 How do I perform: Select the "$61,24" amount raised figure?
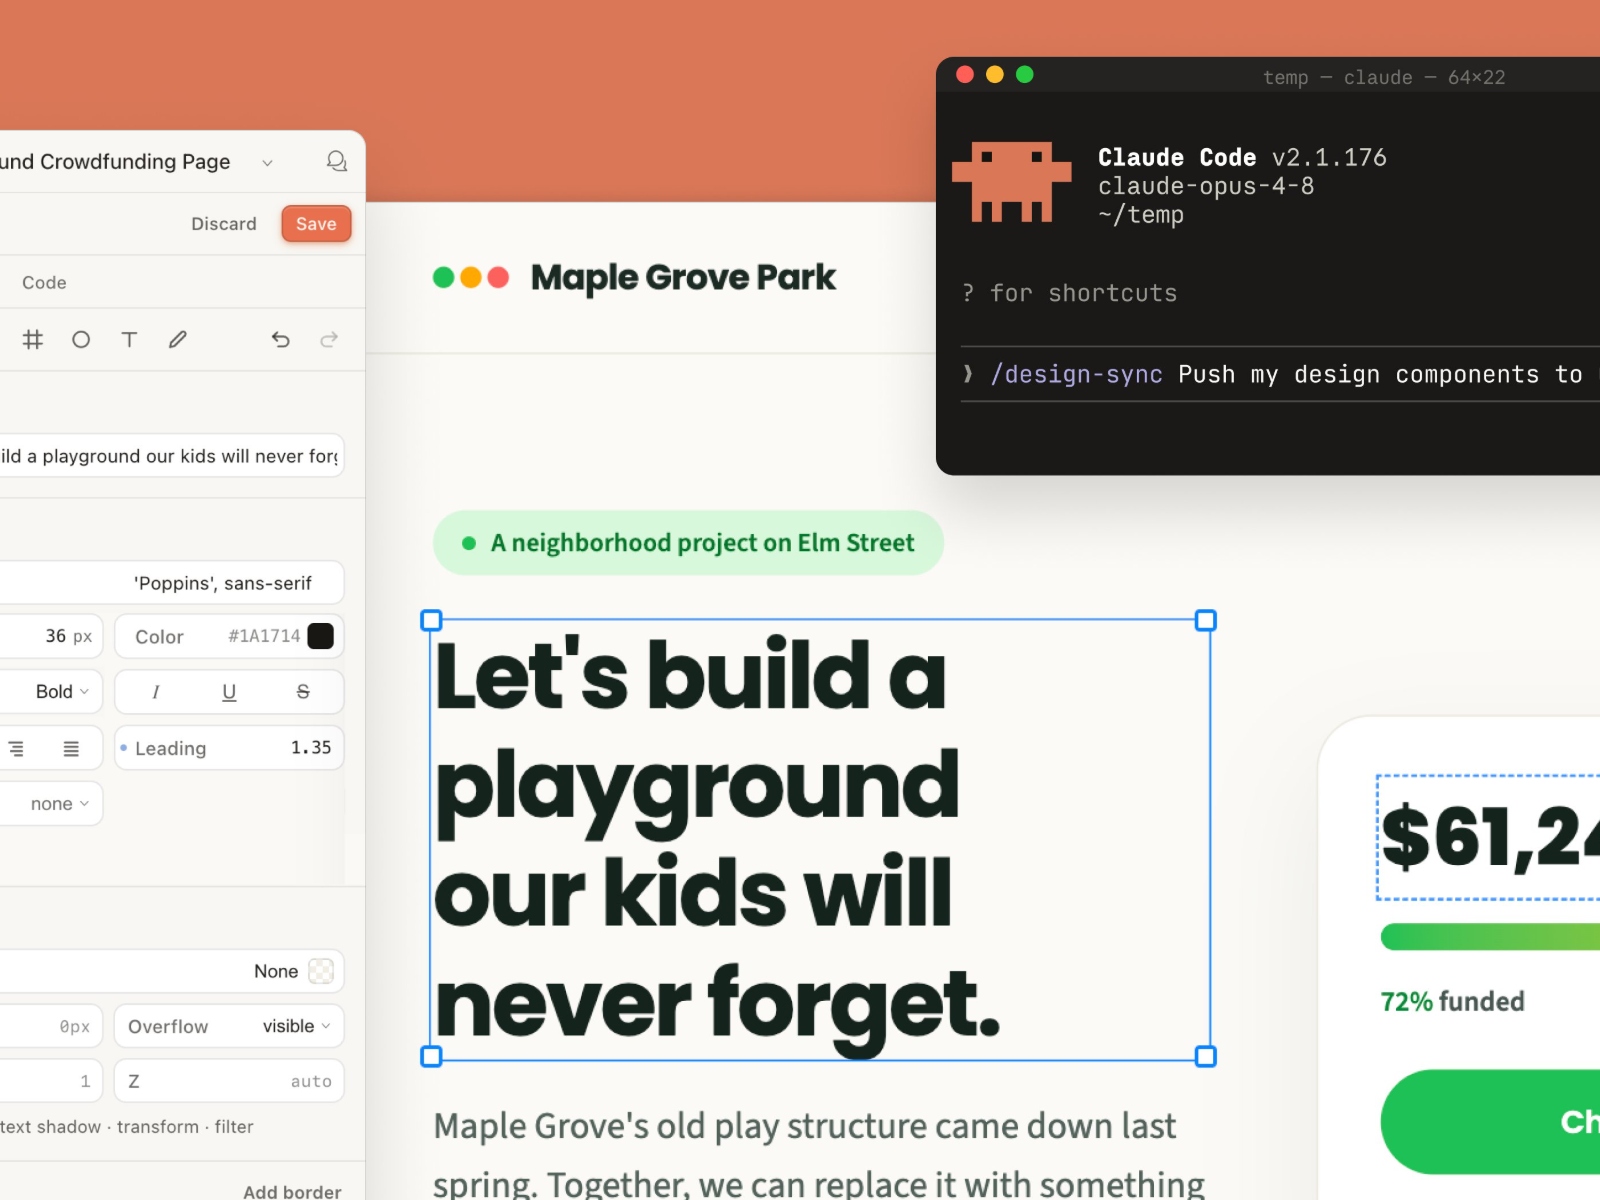1490,837
